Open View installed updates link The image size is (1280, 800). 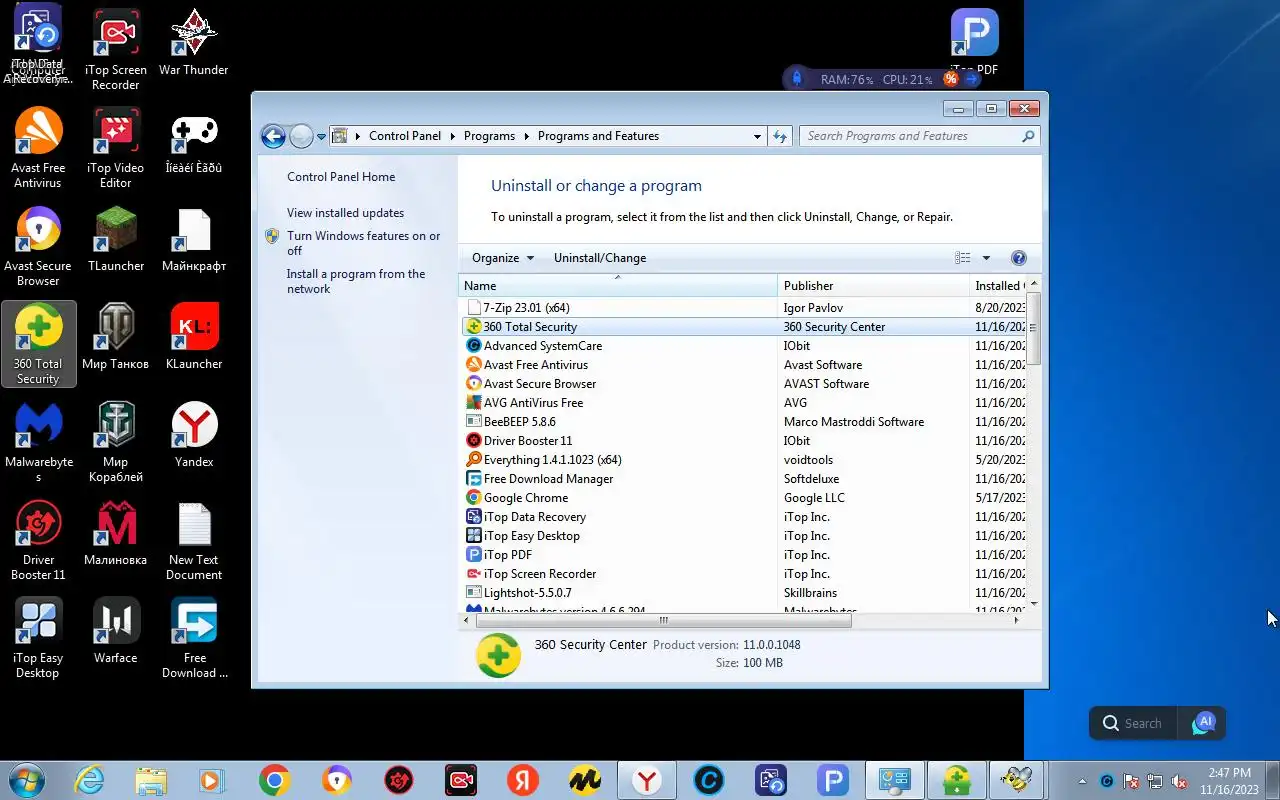pos(345,213)
